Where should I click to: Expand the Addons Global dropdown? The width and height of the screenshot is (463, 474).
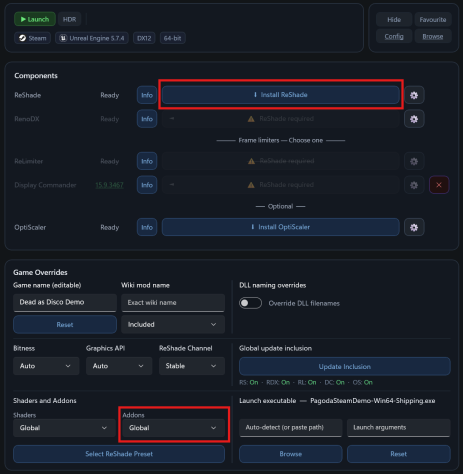(x=173, y=428)
